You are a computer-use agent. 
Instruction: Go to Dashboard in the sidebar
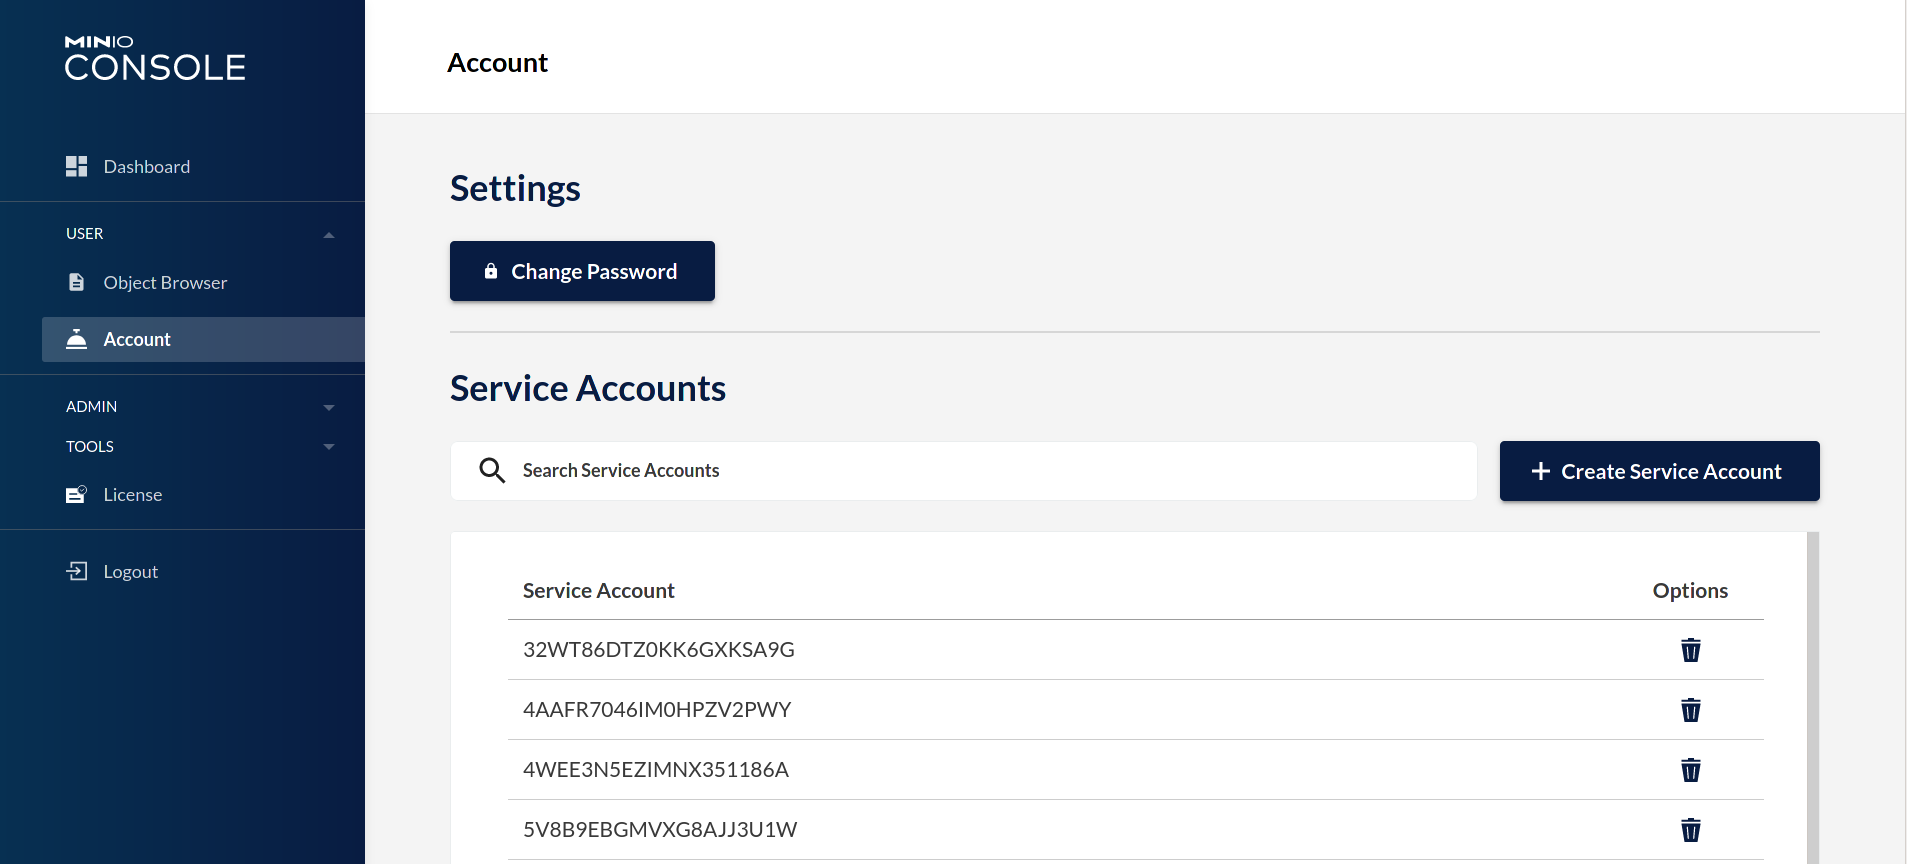(146, 167)
